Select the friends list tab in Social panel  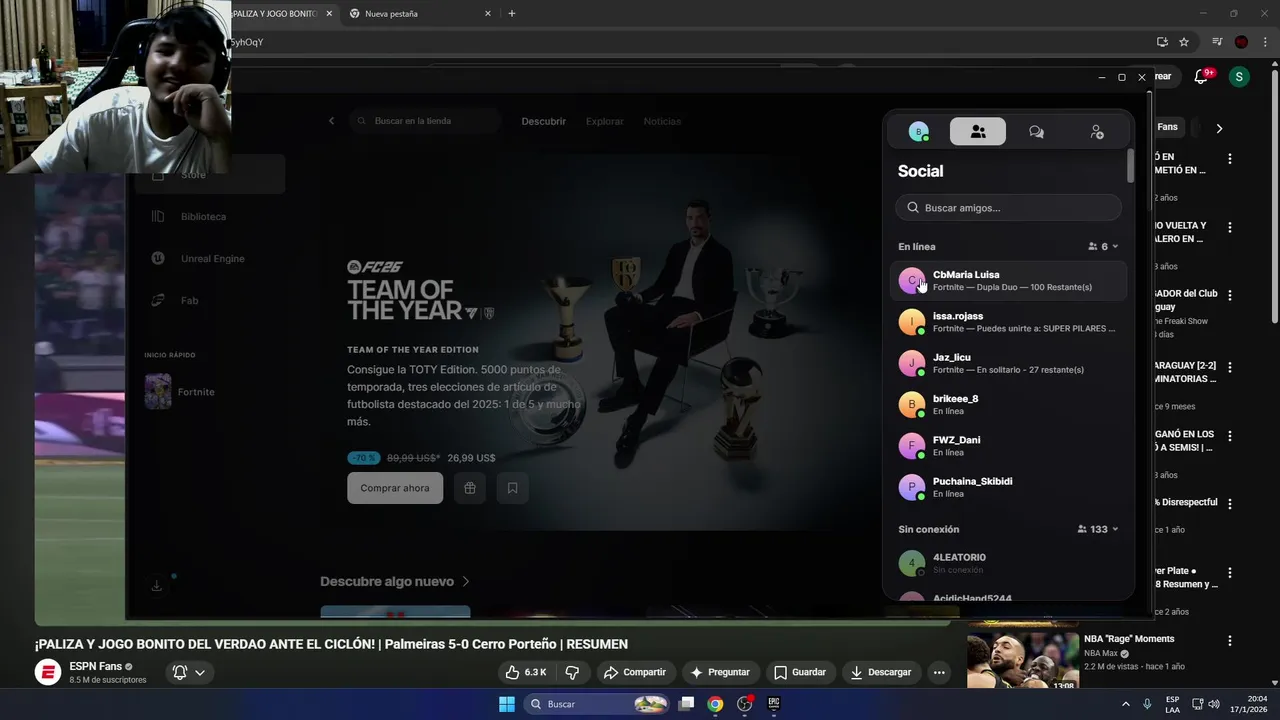[978, 132]
